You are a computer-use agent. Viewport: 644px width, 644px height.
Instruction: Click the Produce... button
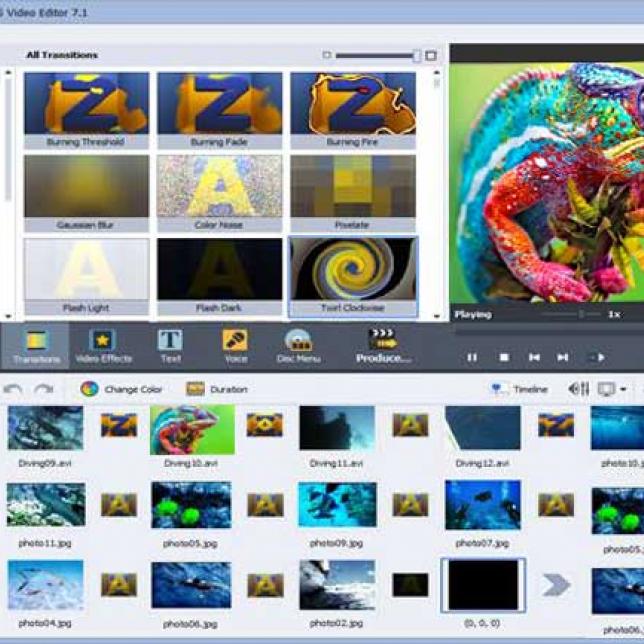click(383, 346)
